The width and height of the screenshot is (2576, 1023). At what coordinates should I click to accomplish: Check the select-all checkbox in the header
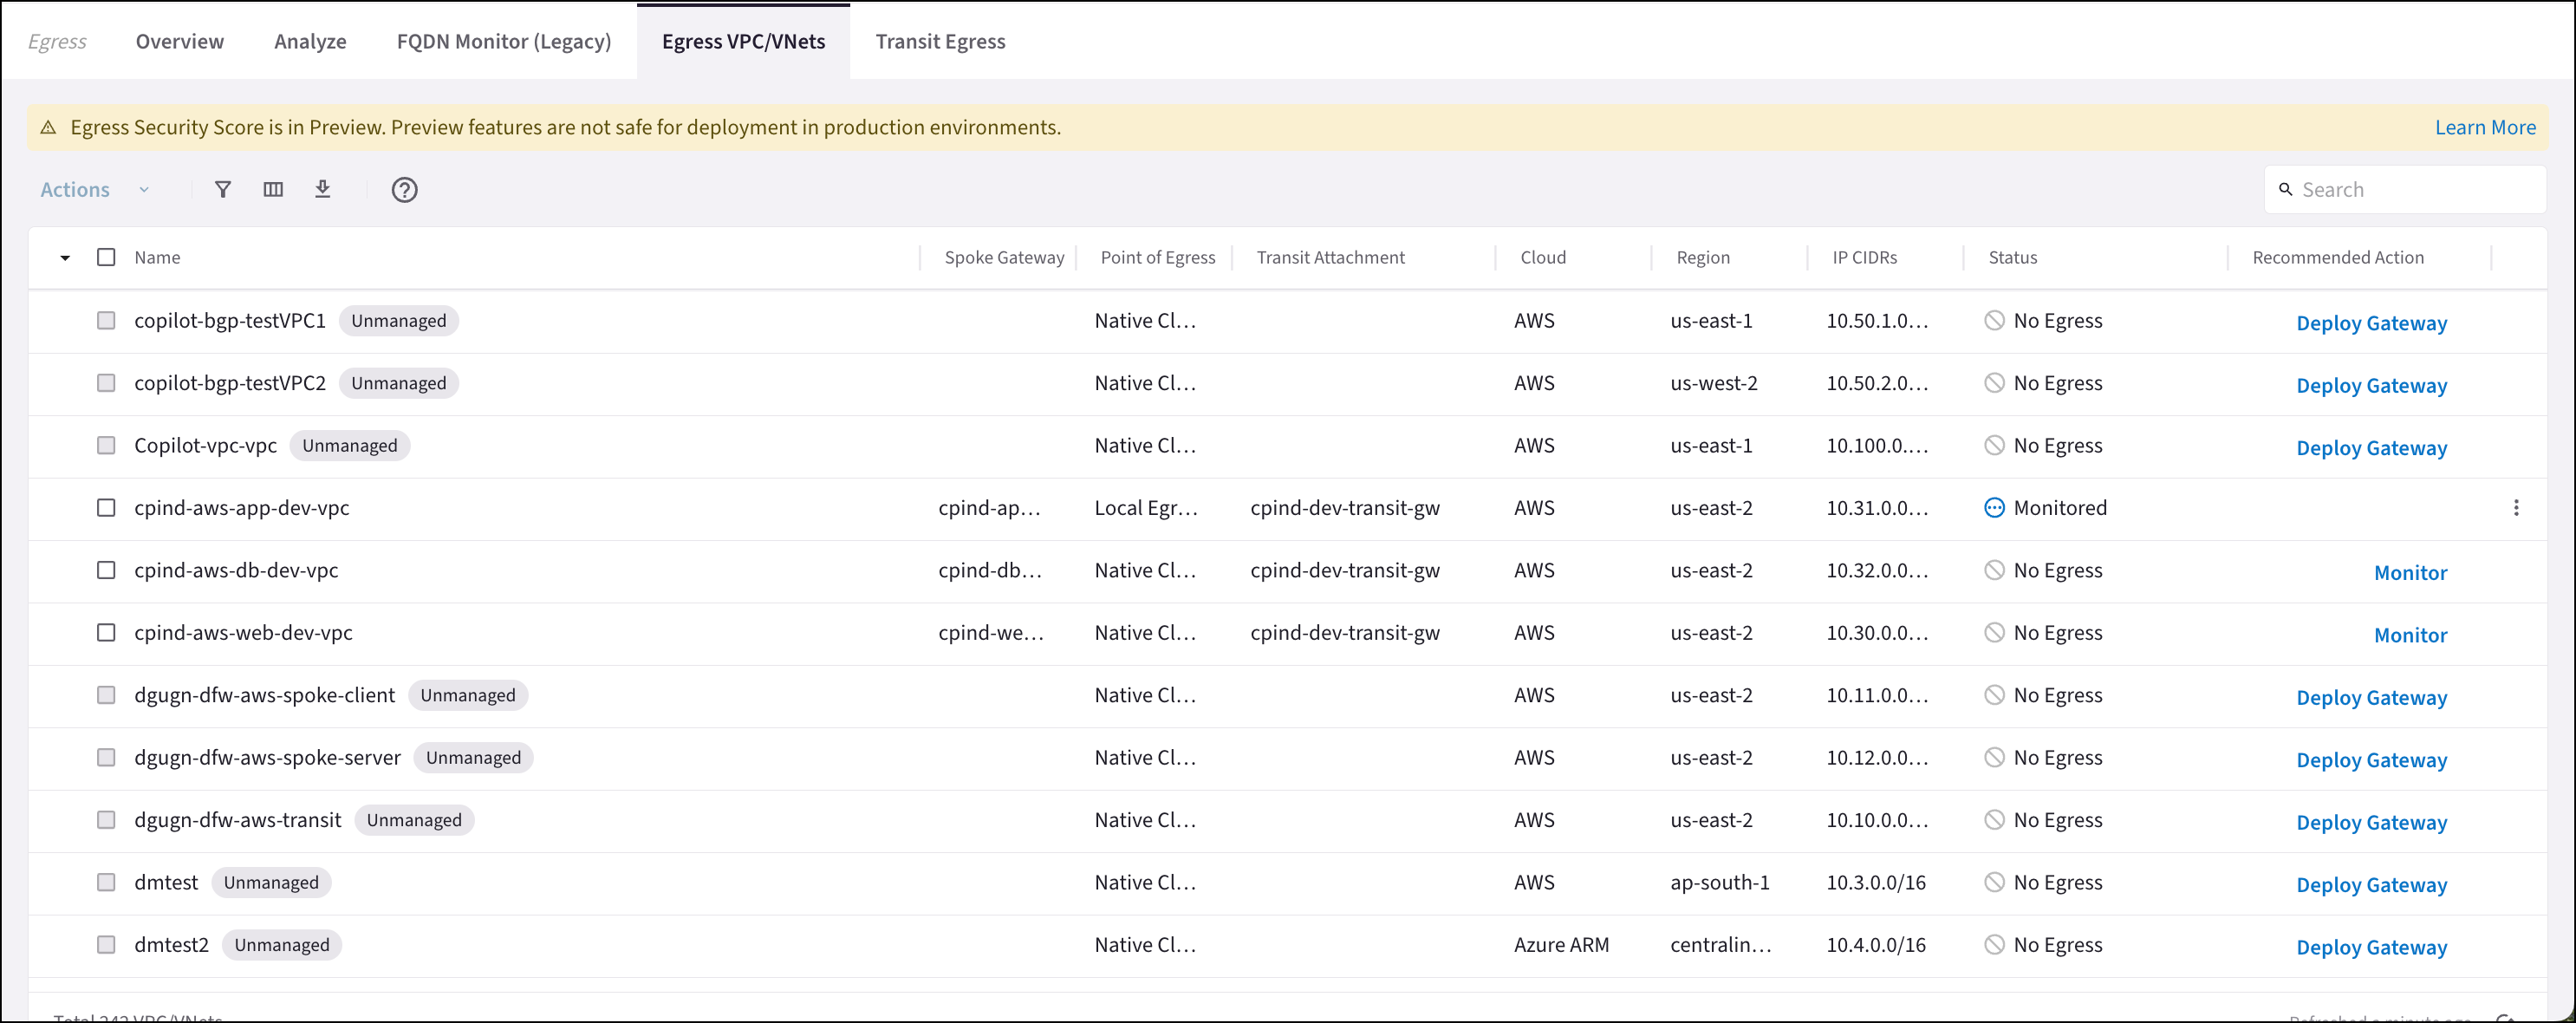tap(106, 257)
